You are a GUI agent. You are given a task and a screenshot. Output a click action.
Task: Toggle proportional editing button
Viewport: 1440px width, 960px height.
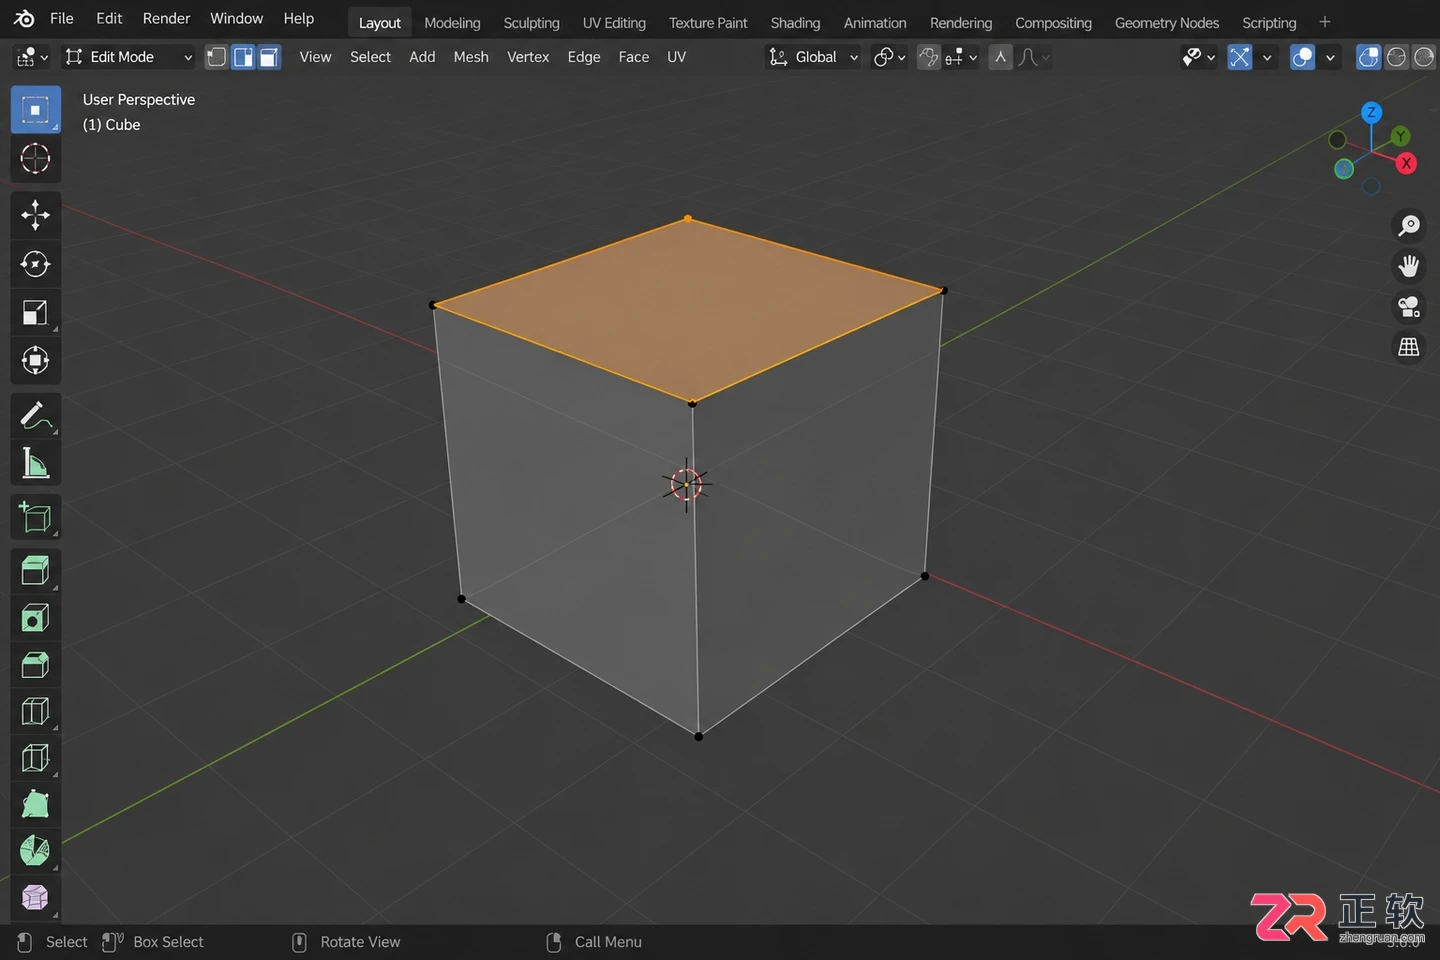pos(1000,57)
